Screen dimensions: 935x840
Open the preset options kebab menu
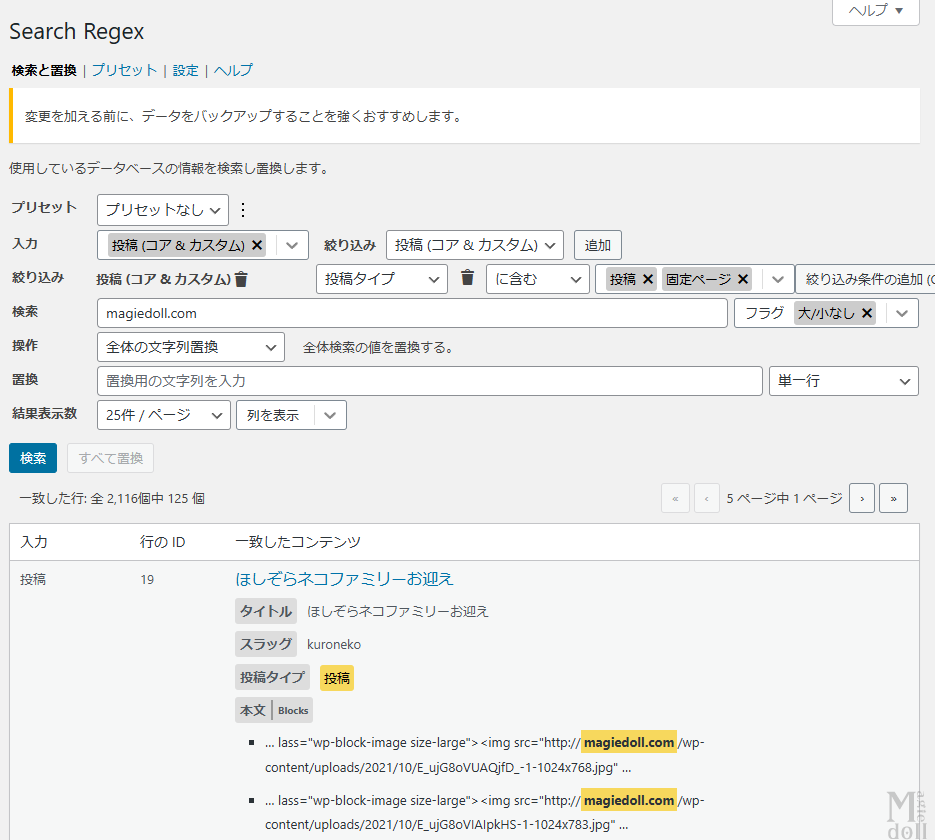(x=242, y=210)
